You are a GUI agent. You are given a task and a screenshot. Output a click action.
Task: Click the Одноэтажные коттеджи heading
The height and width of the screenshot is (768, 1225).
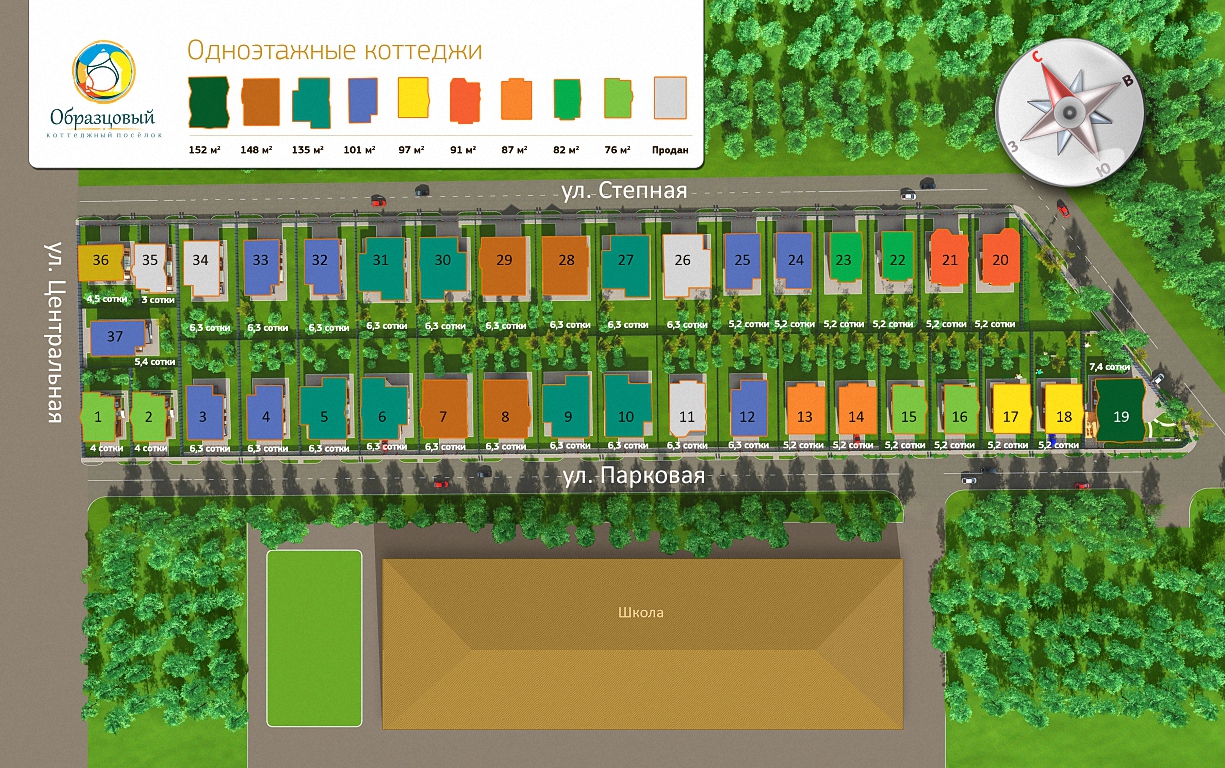pos(334,50)
